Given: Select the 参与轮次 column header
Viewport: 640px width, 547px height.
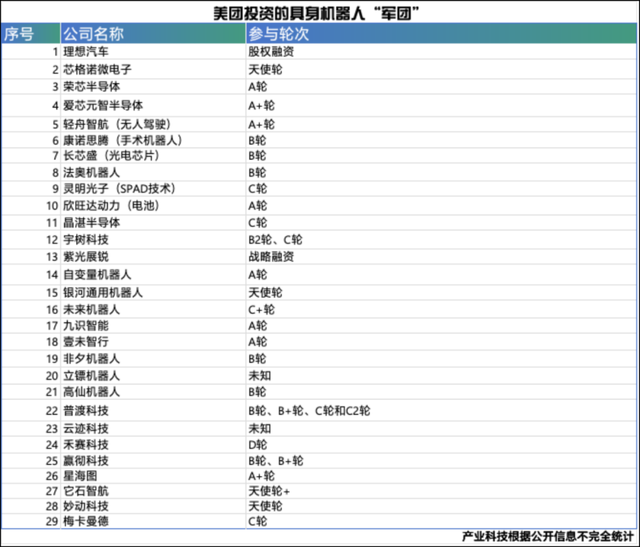Looking at the screenshot, I should click(x=441, y=33).
